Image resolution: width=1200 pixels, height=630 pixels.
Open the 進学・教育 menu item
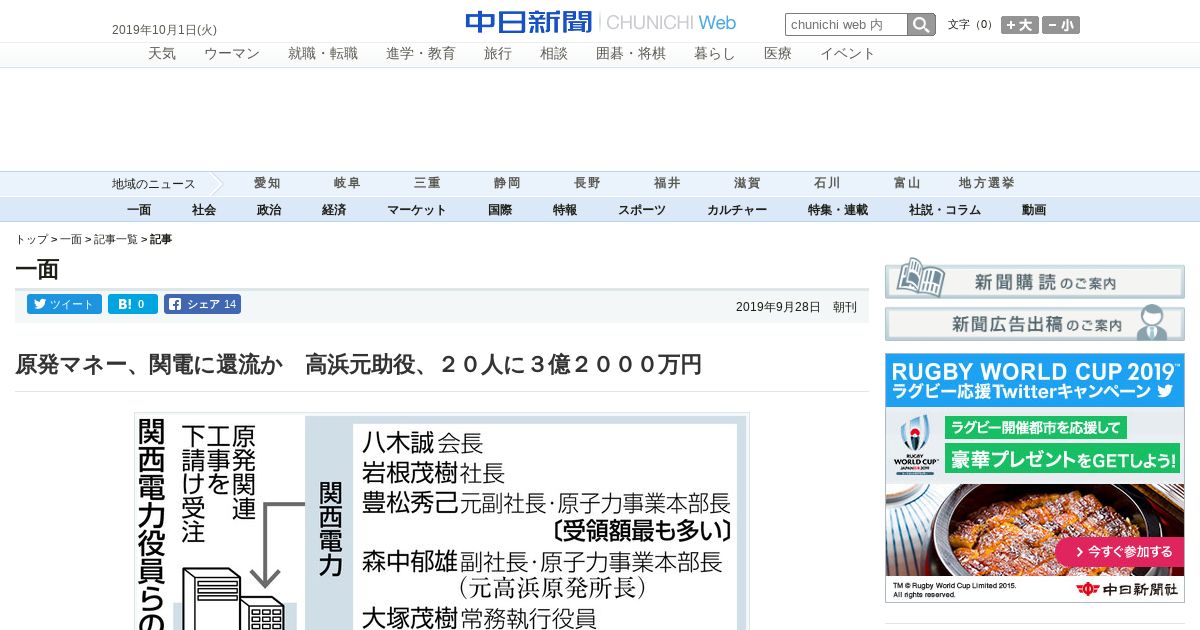click(x=421, y=54)
